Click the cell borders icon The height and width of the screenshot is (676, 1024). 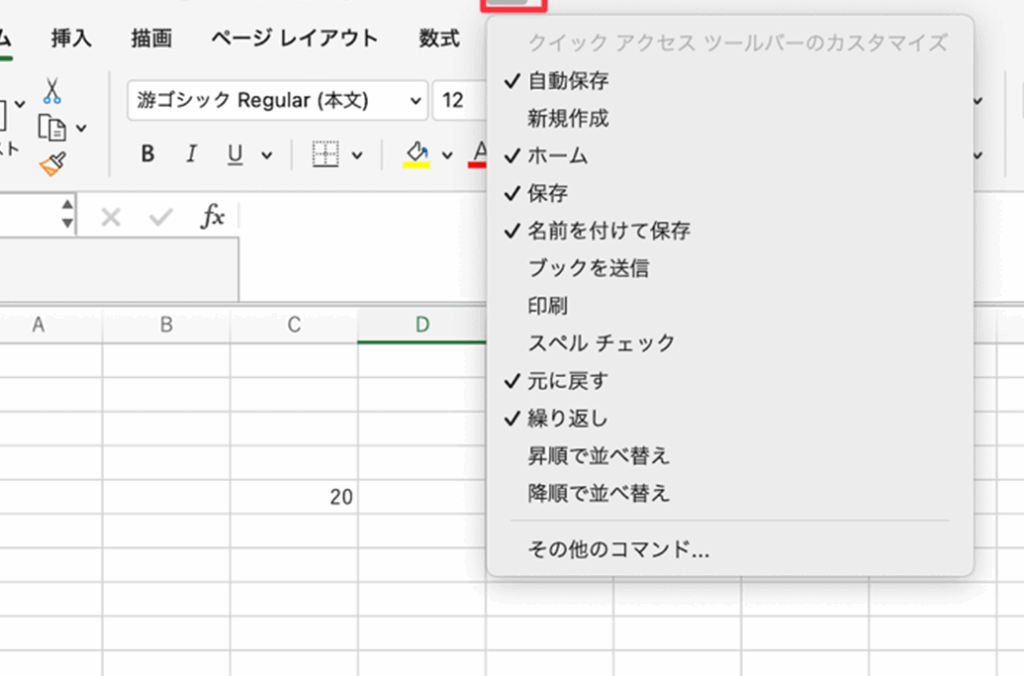pos(325,154)
